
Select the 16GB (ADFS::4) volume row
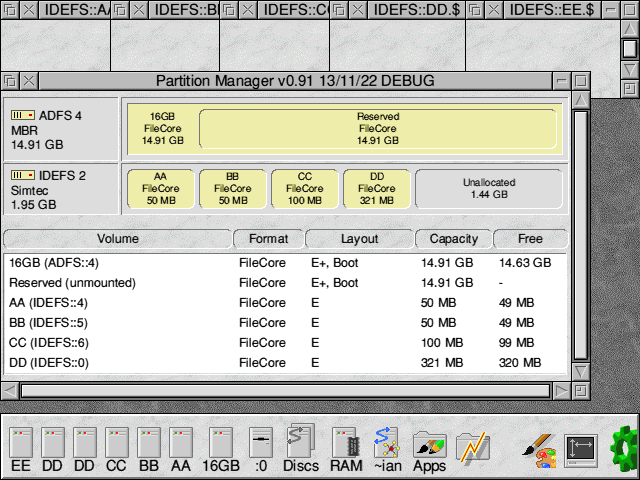pos(286,263)
